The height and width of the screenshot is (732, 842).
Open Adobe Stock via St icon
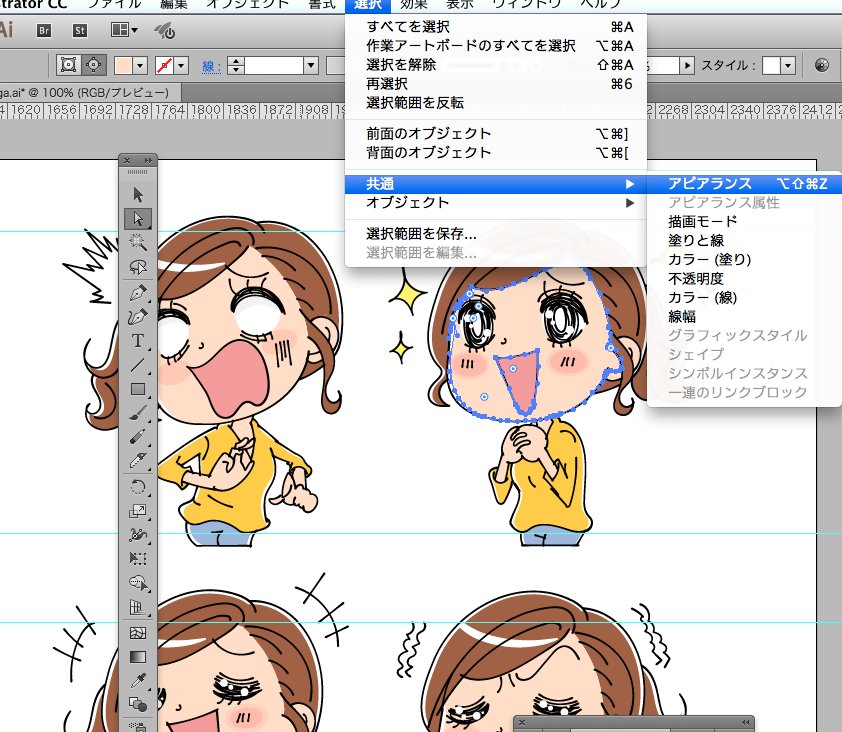[x=79, y=31]
